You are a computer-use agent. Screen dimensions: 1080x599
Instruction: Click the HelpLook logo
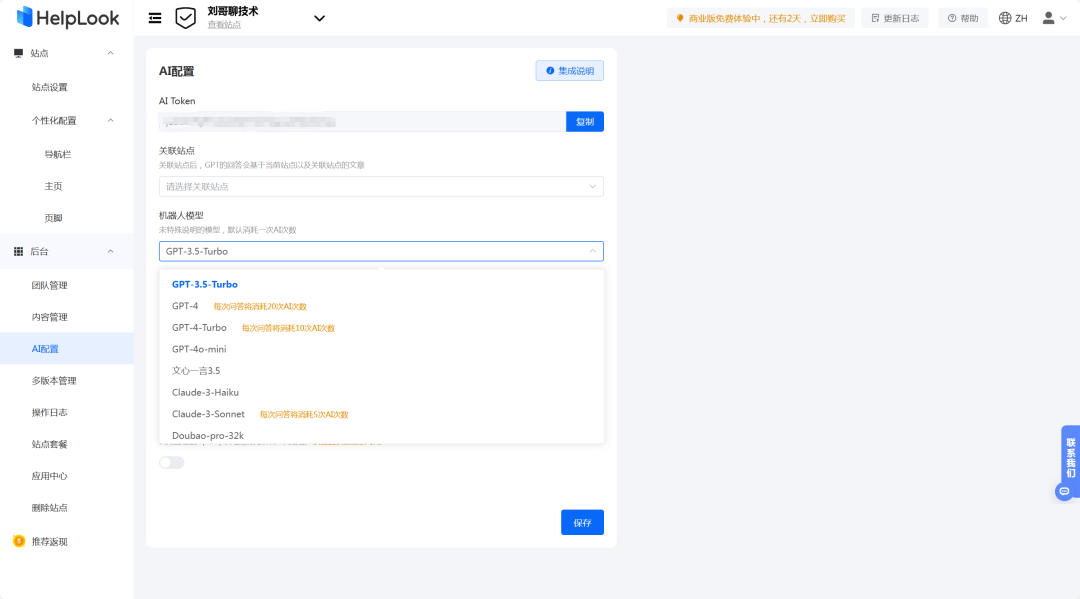tap(68, 18)
